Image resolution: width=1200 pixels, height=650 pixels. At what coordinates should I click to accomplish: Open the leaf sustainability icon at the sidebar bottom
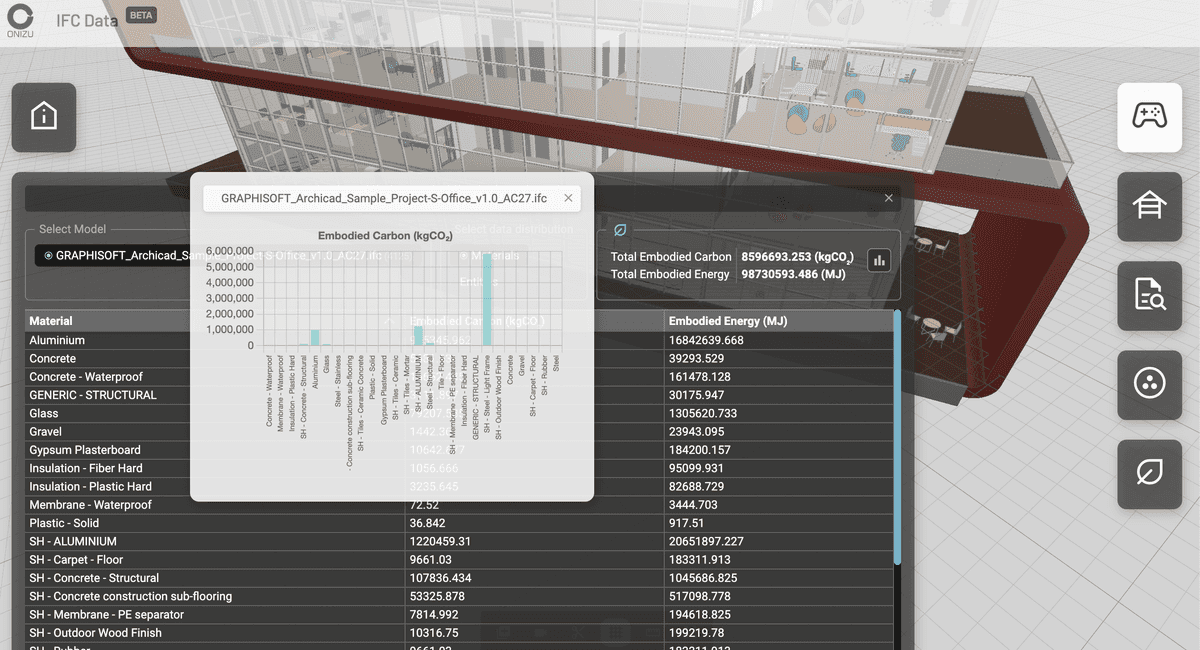click(x=1148, y=474)
